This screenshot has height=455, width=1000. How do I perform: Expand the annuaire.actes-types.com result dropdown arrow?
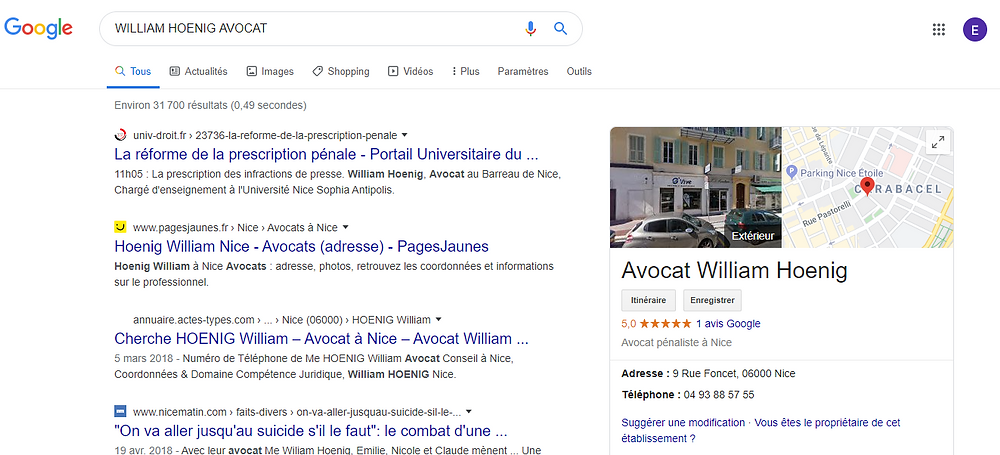pos(439,319)
